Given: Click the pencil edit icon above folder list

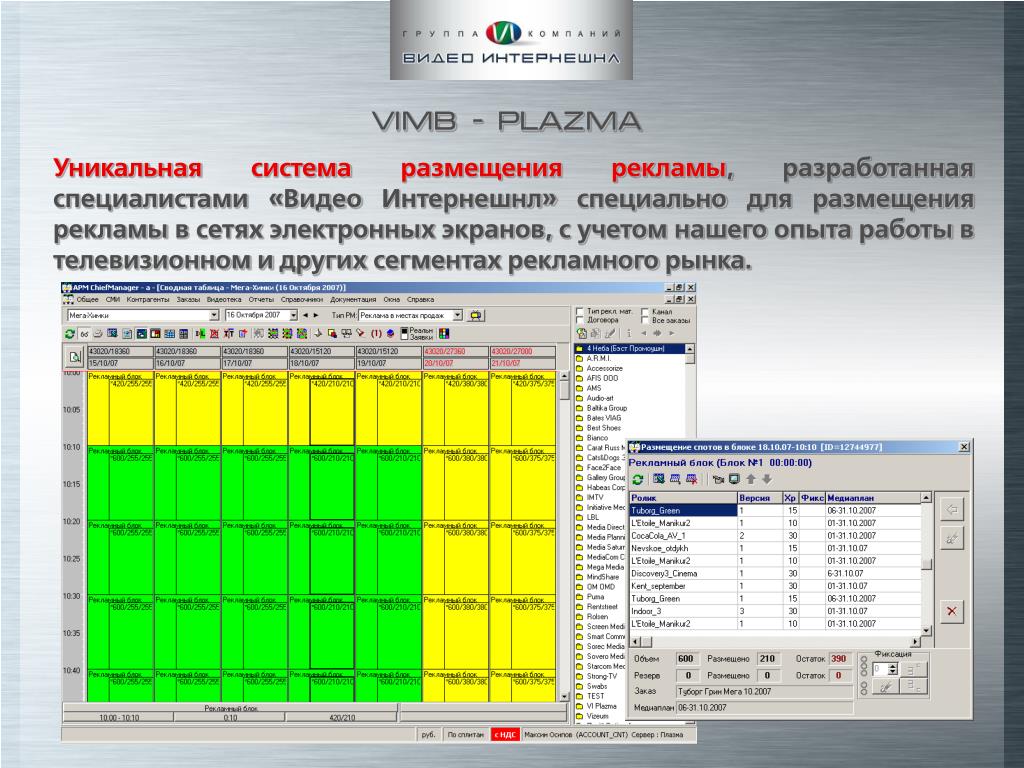Looking at the screenshot, I should 610,333.
